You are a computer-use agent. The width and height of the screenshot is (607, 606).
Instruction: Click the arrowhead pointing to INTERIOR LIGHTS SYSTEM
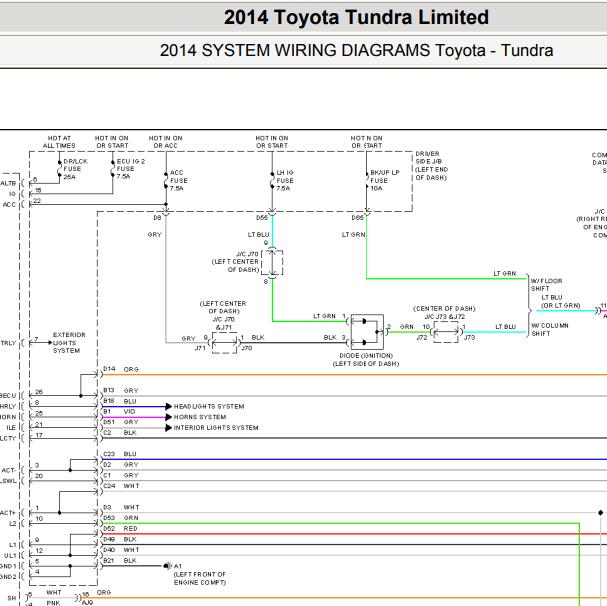click(x=168, y=427)
